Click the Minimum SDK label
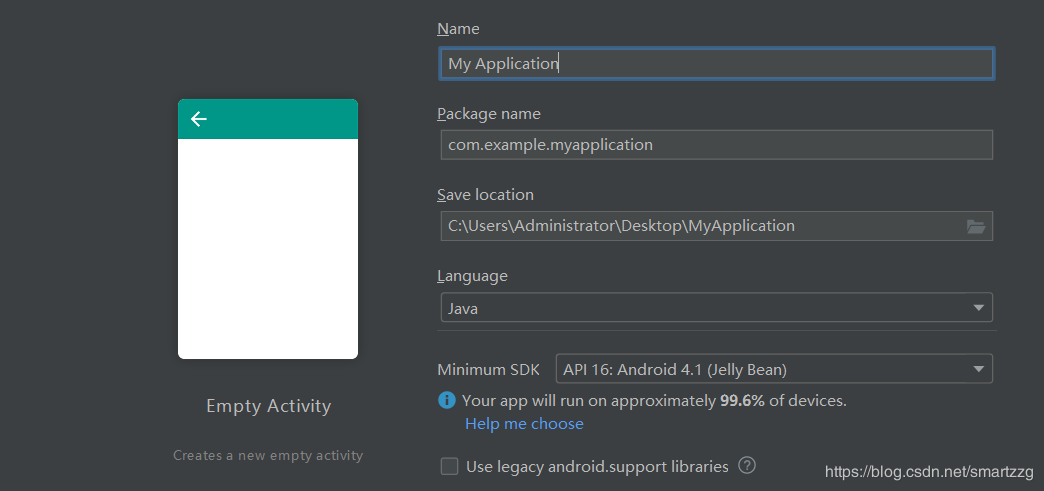 486,370
